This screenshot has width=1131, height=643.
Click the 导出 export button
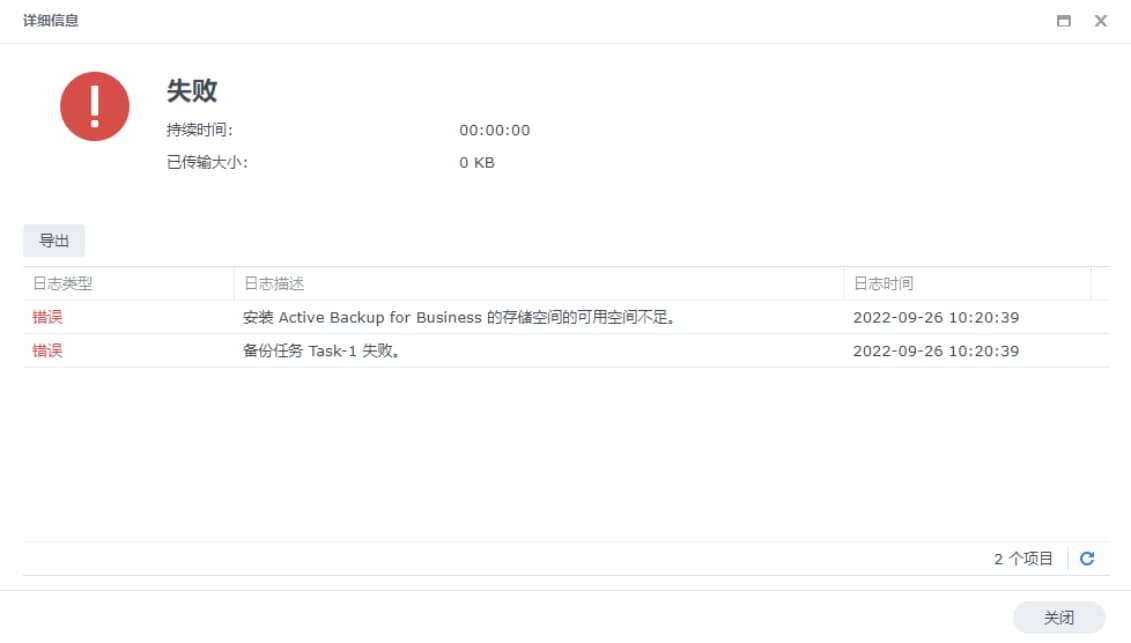pos(54,240)
